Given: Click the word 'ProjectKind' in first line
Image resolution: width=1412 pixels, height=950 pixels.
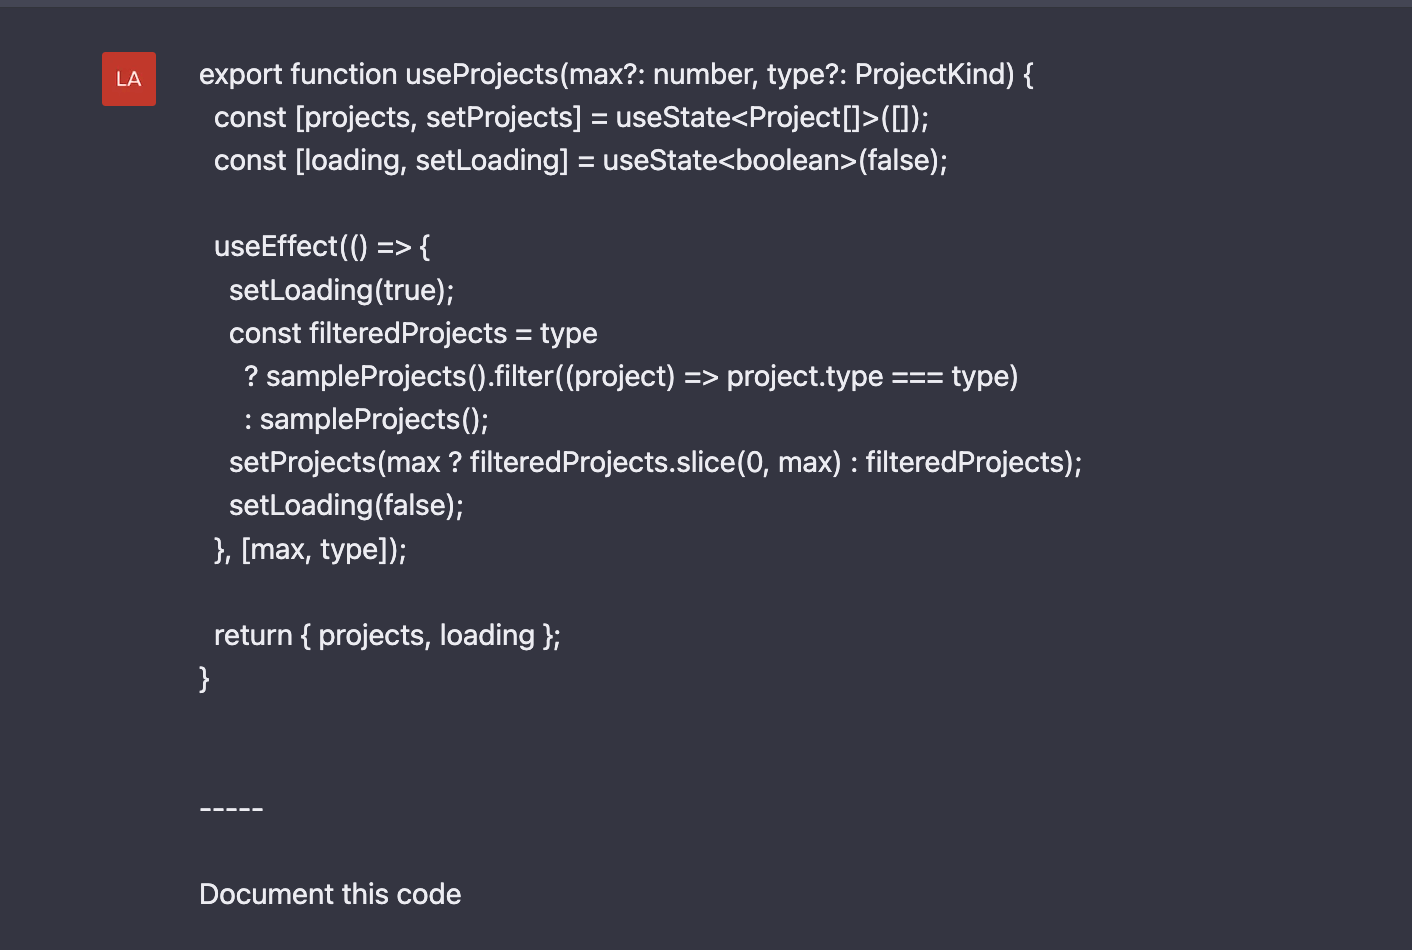Looking at the screenshot, I should coord(934,74).
